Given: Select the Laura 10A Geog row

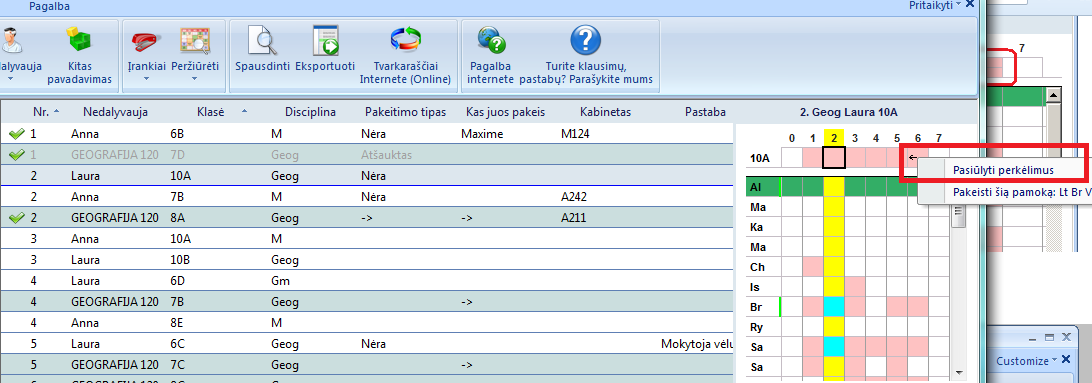Looking at the screenshot, I should coord(368,175).
